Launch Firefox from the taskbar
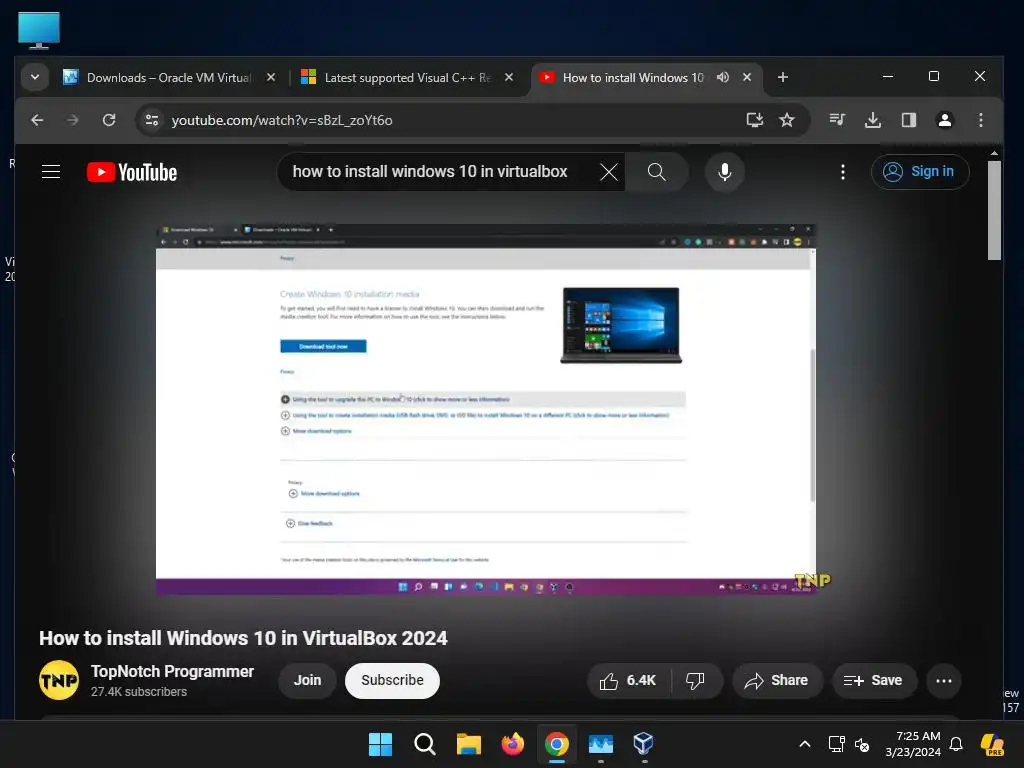The image size is (1024, 768). [x=513, y=744]
